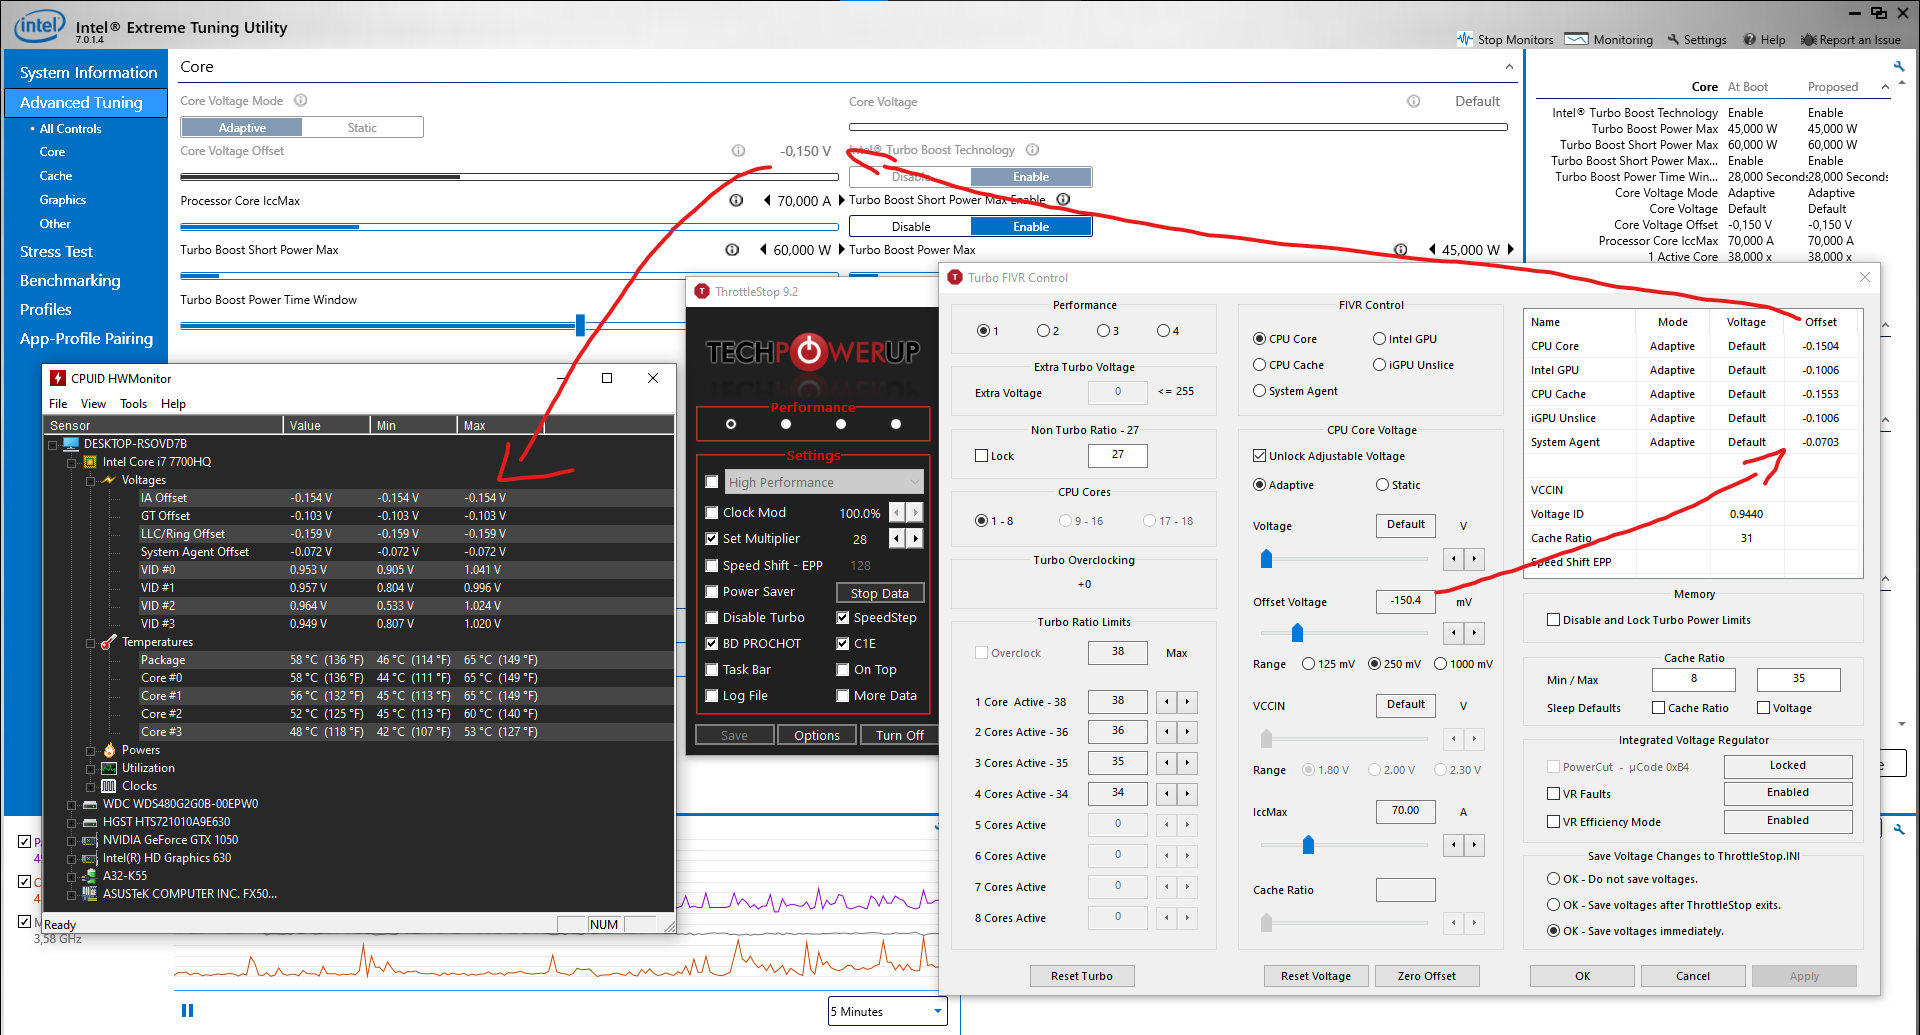1920x1035 pixels.
Task: Open HWMonitor File menu
Action: pos(58,404)
